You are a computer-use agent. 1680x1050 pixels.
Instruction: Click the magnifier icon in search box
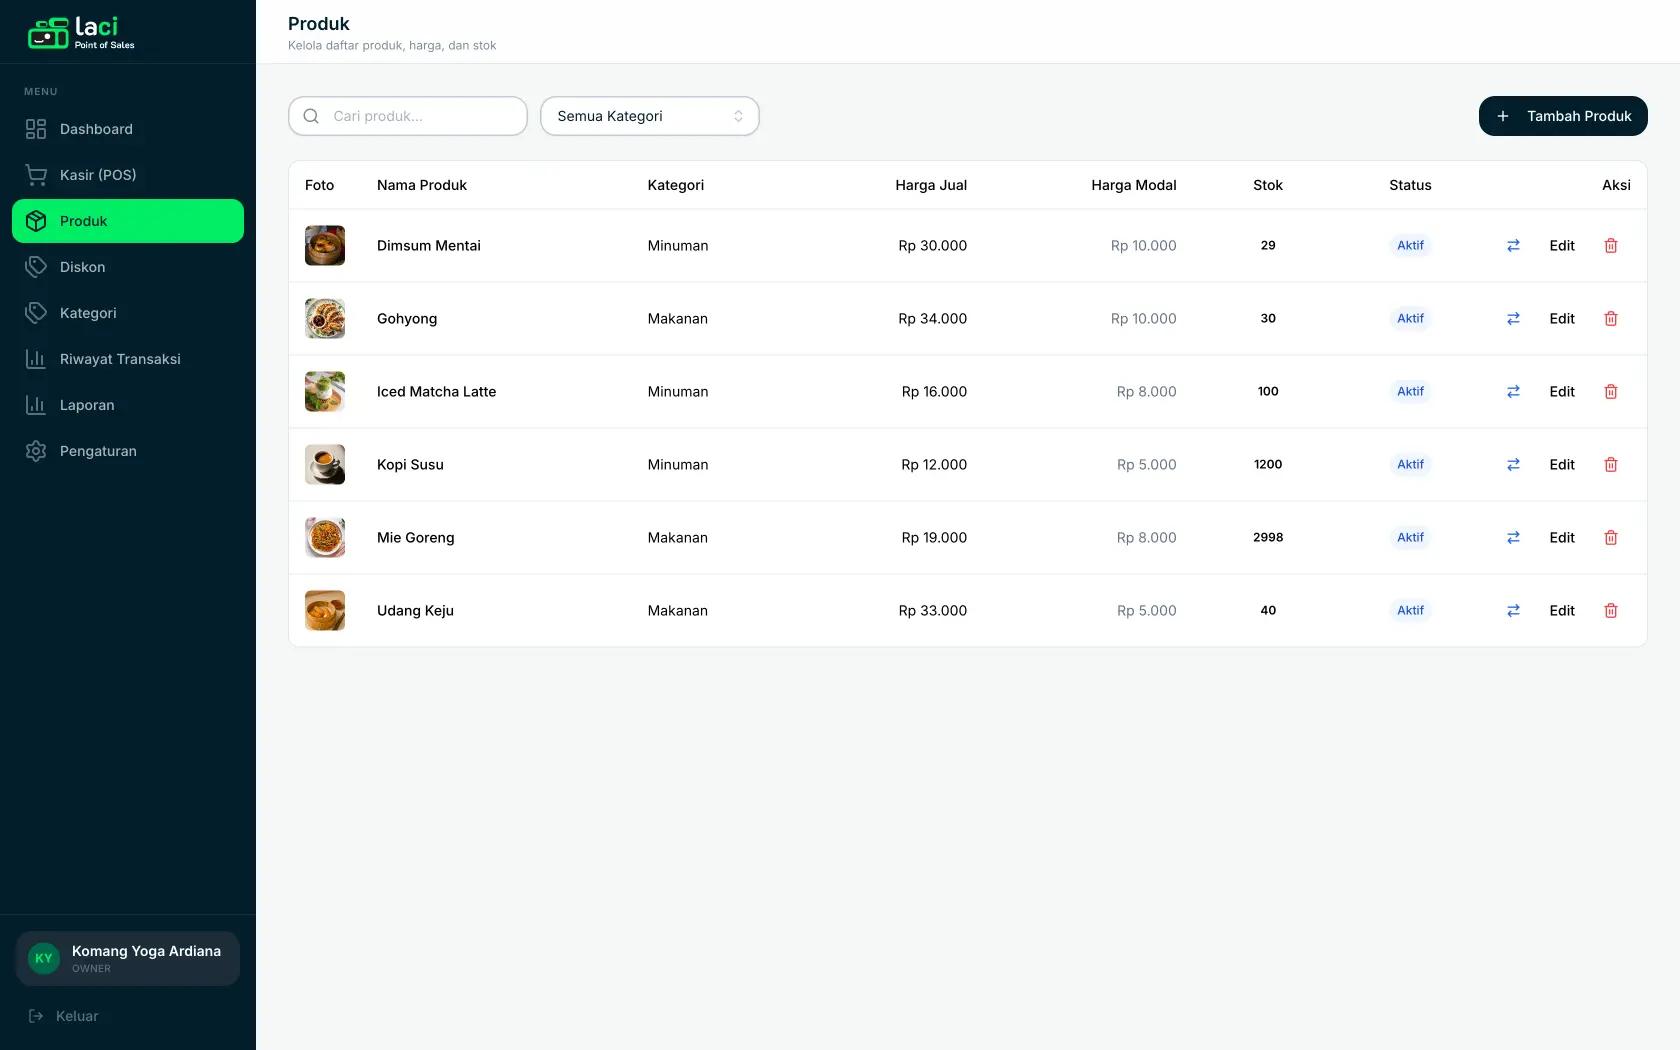pyautogui.click(x=311, y=116)
